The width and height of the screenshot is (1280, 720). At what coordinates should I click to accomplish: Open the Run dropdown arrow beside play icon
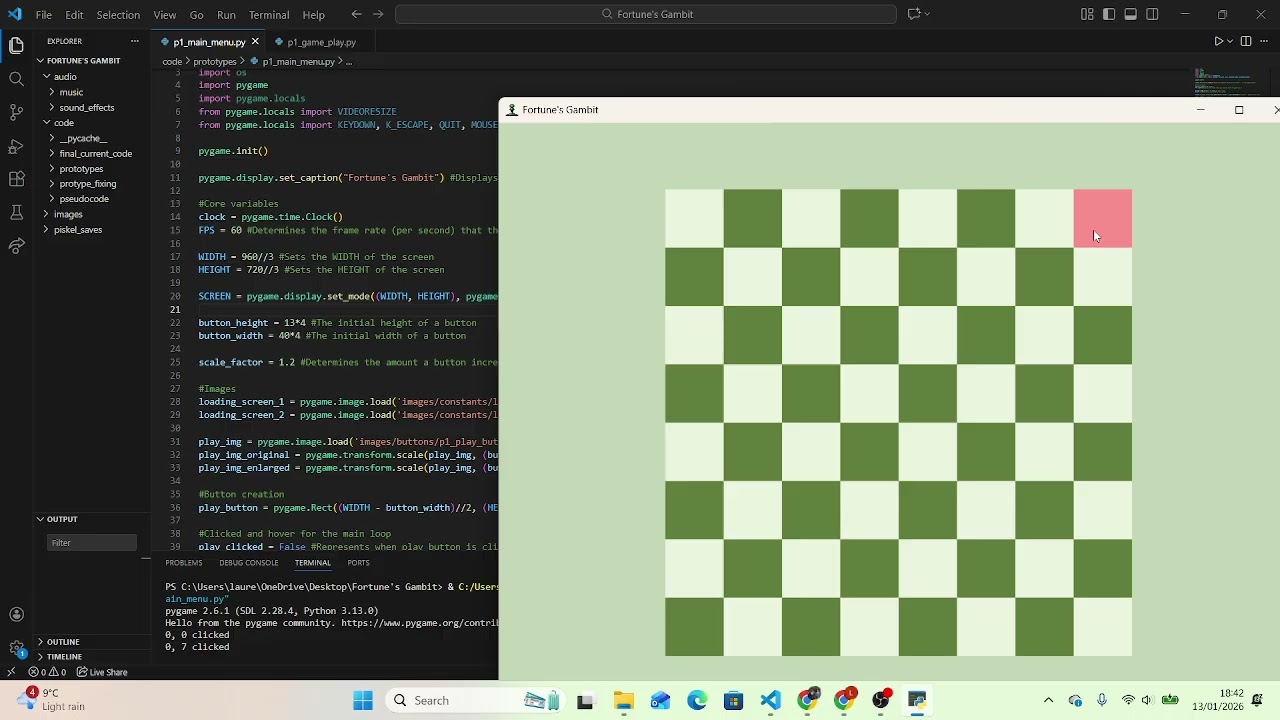(x=1229, y=41)
